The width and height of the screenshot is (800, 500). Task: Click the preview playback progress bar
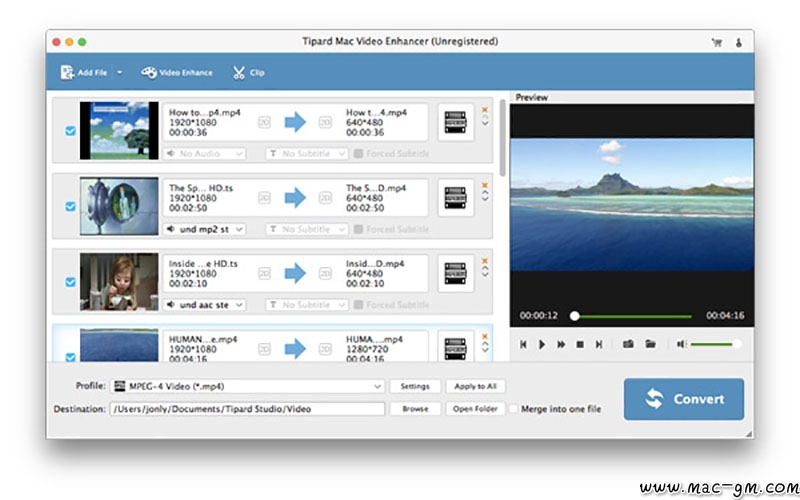click(x=631, y=316)
